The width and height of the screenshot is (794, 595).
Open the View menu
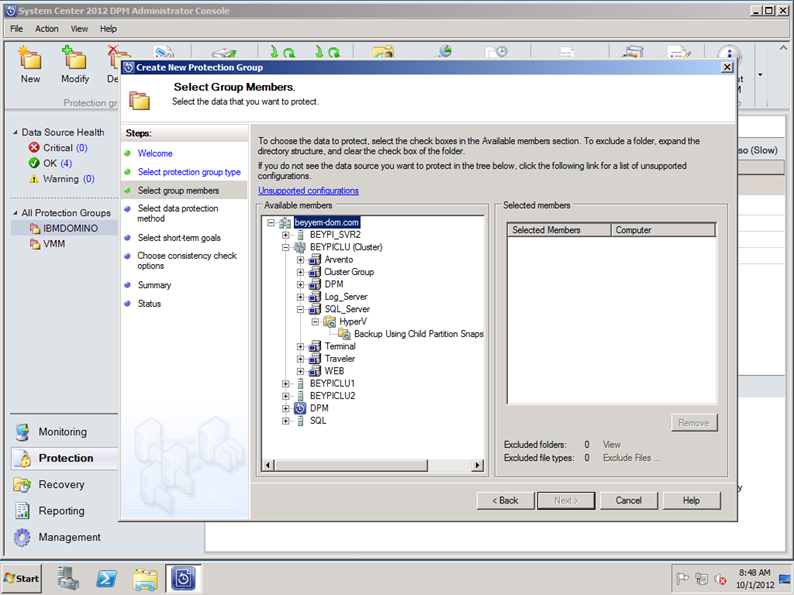coord(79,29)
